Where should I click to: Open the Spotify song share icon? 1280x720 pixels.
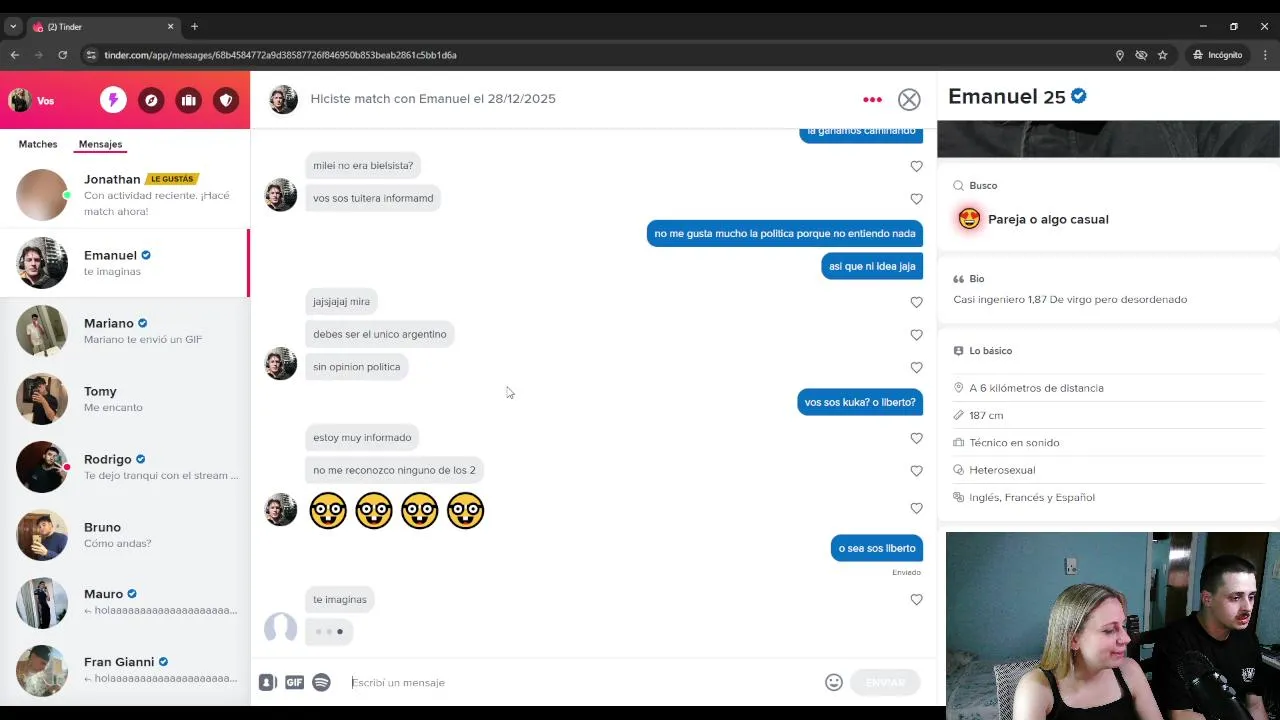click(321, 682)
